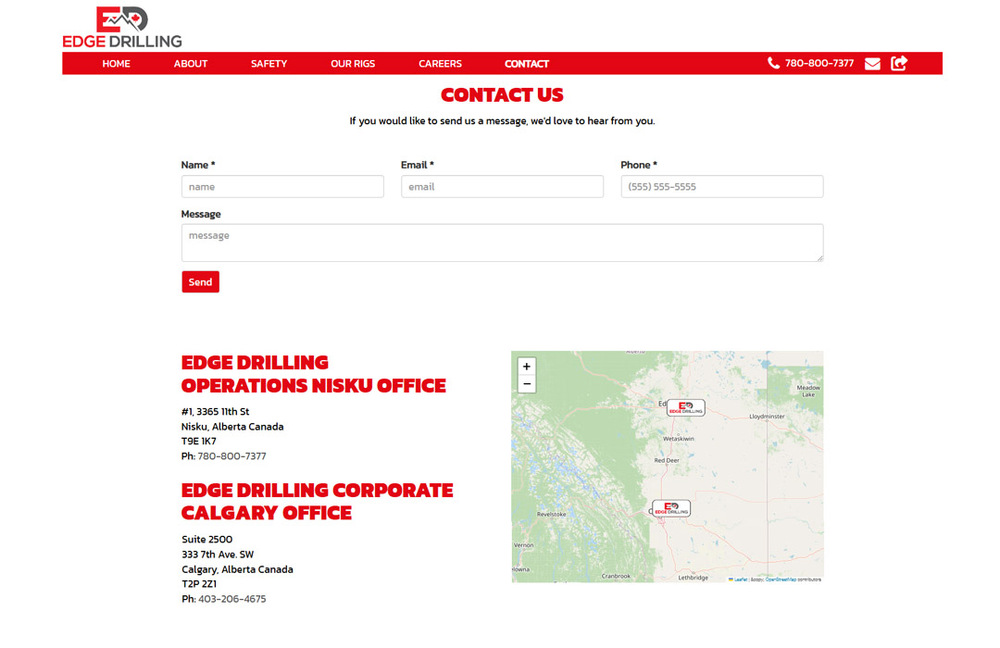The width and height of the screenshot is (1000, 648).
Task: Go to the Home page
Action: (x=116, y=64)
